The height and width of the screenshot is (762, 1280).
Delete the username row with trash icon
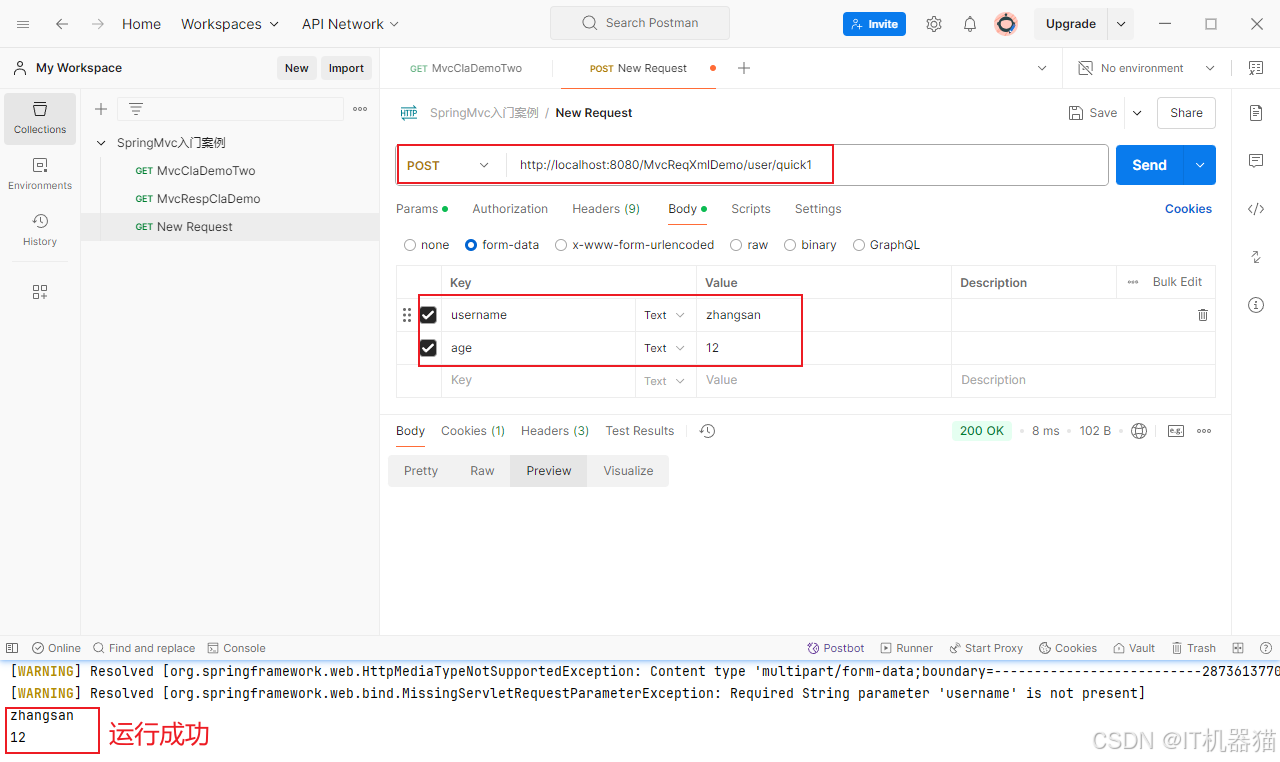tap(1203, 315)
